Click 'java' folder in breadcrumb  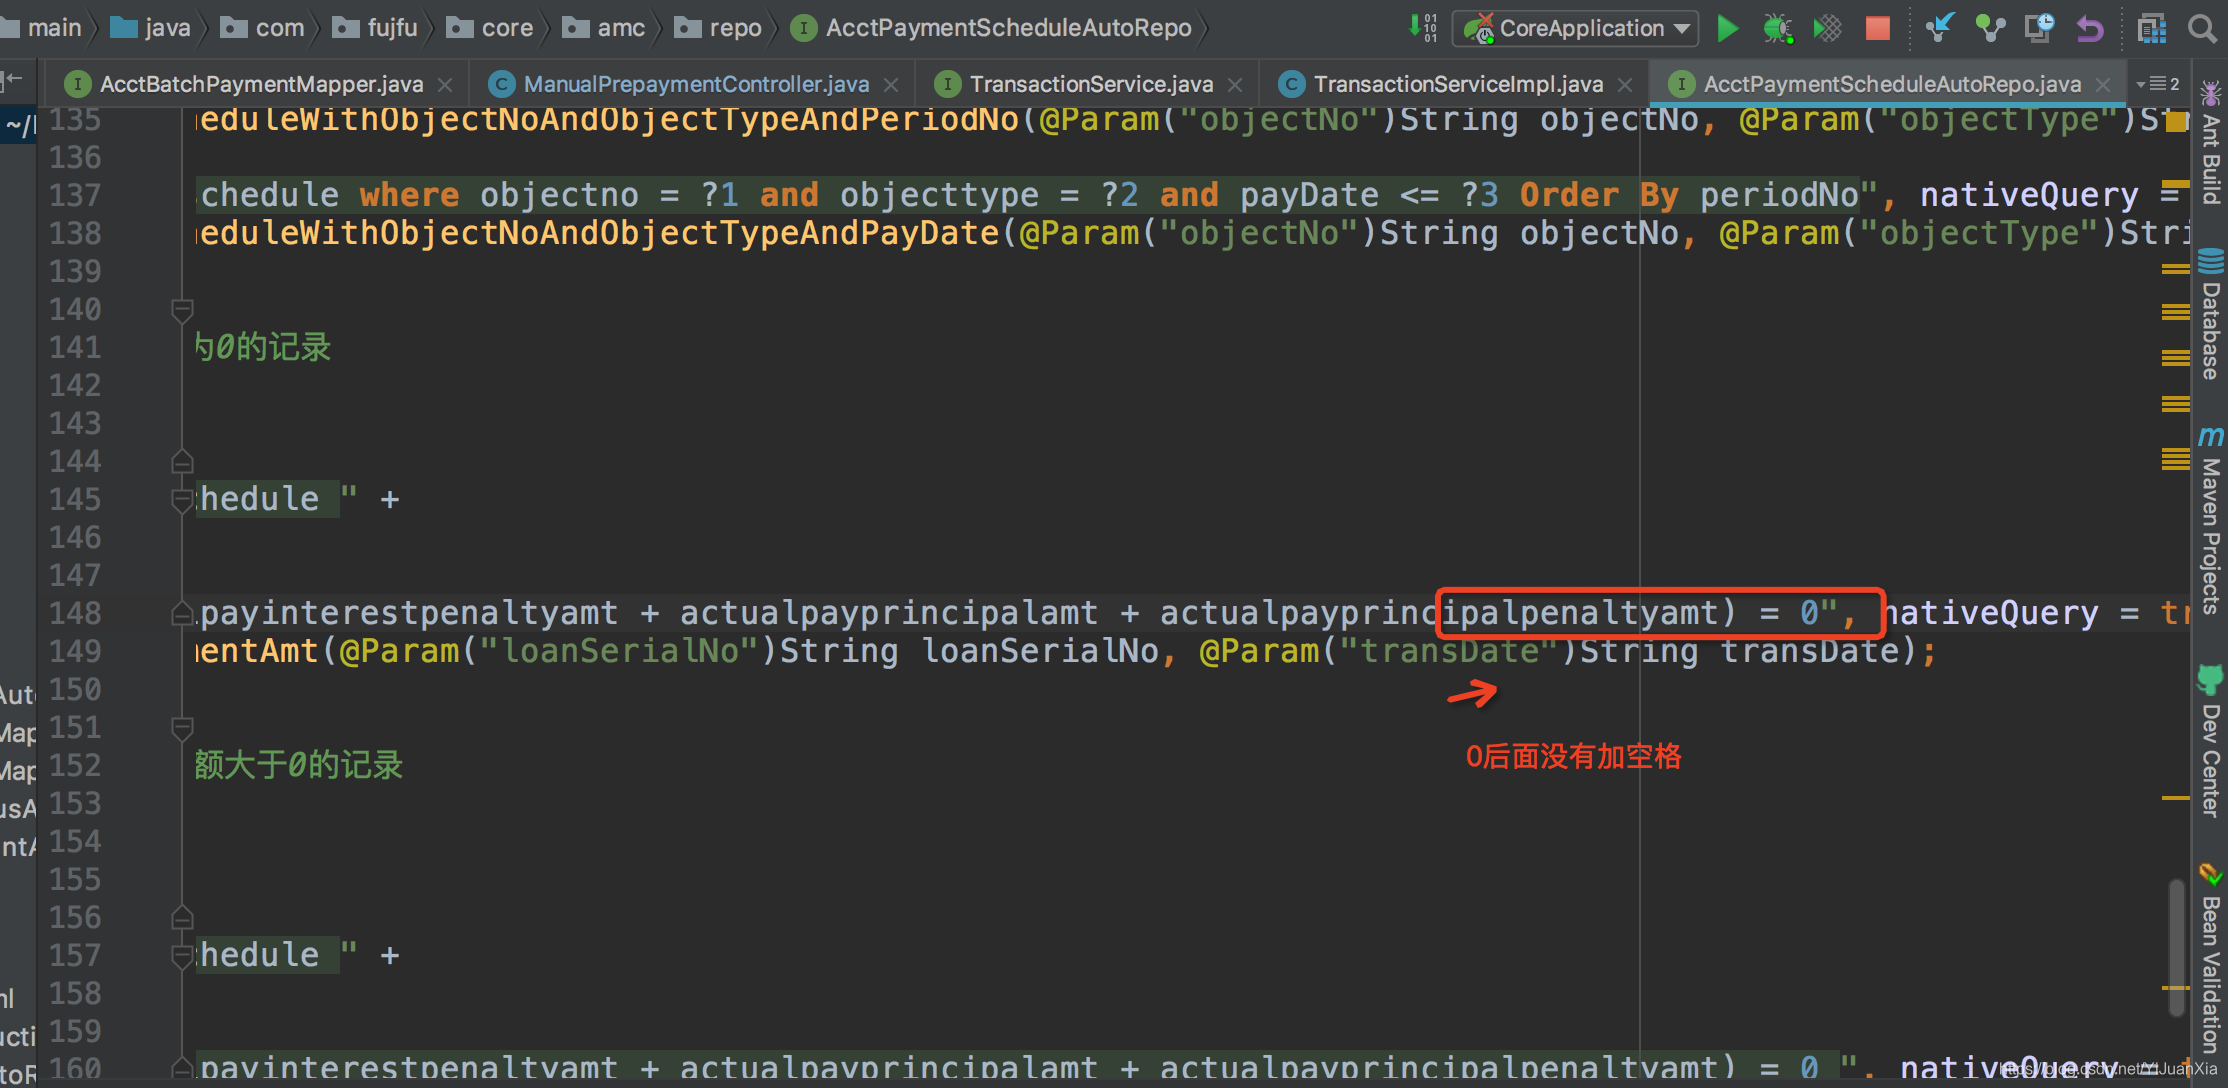[x=151, y=28]
